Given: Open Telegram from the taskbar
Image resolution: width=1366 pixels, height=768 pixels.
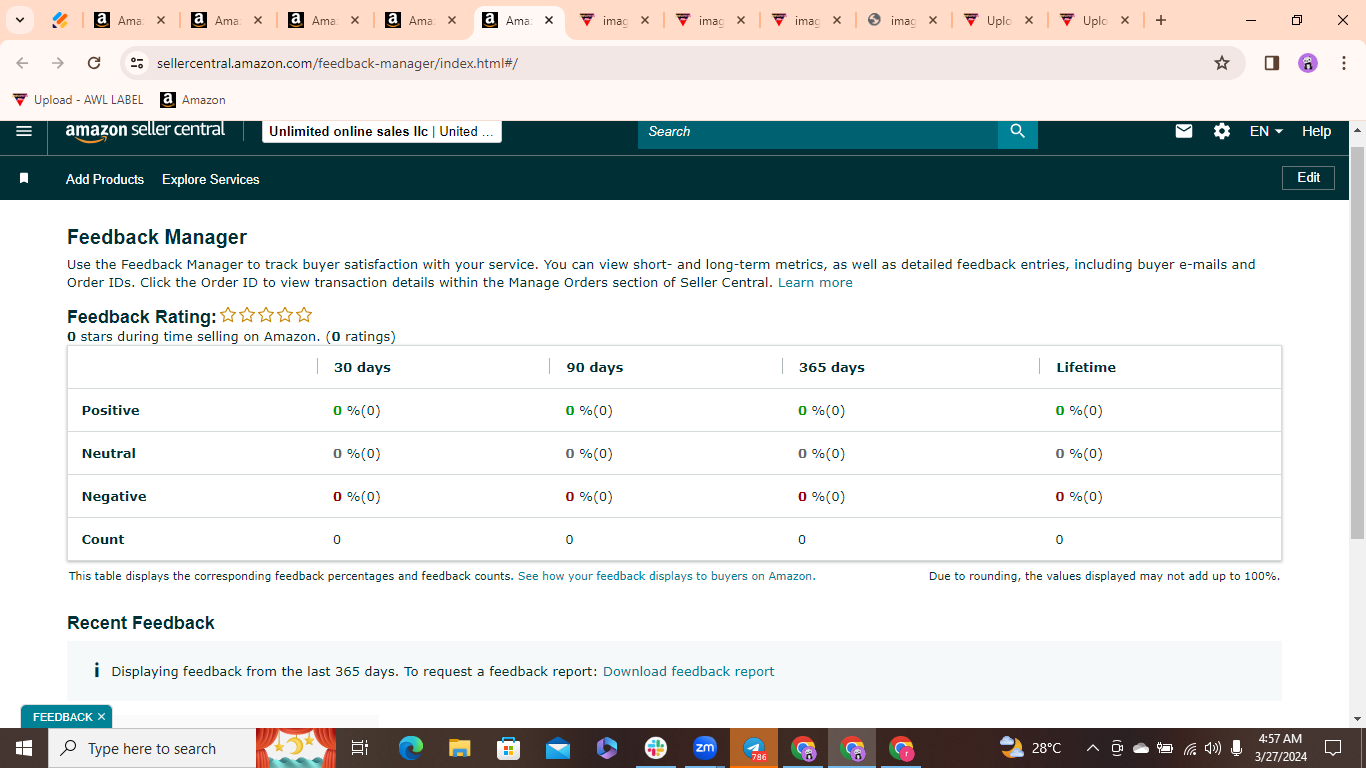Looking at the screenshot, I should click(x=754, y=748).
